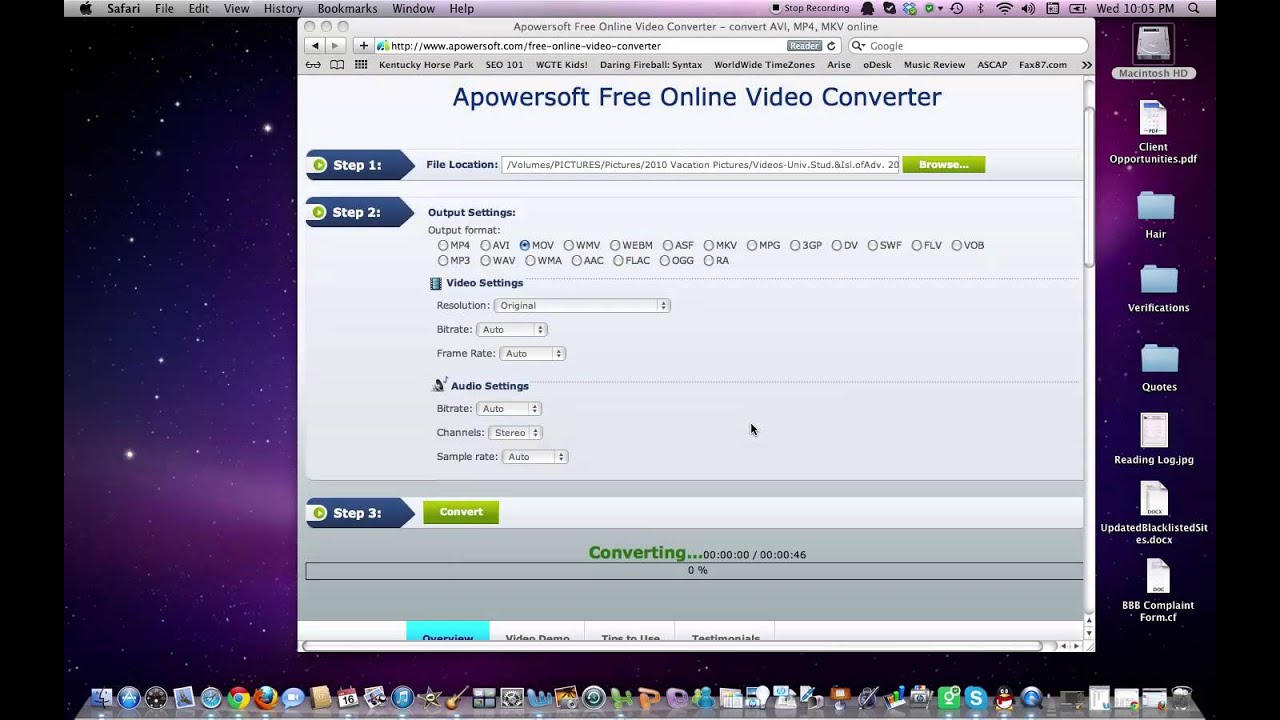Open the Frame Rate dropdown
This screenshot has height=720, width=1280.
coord(532,353)
